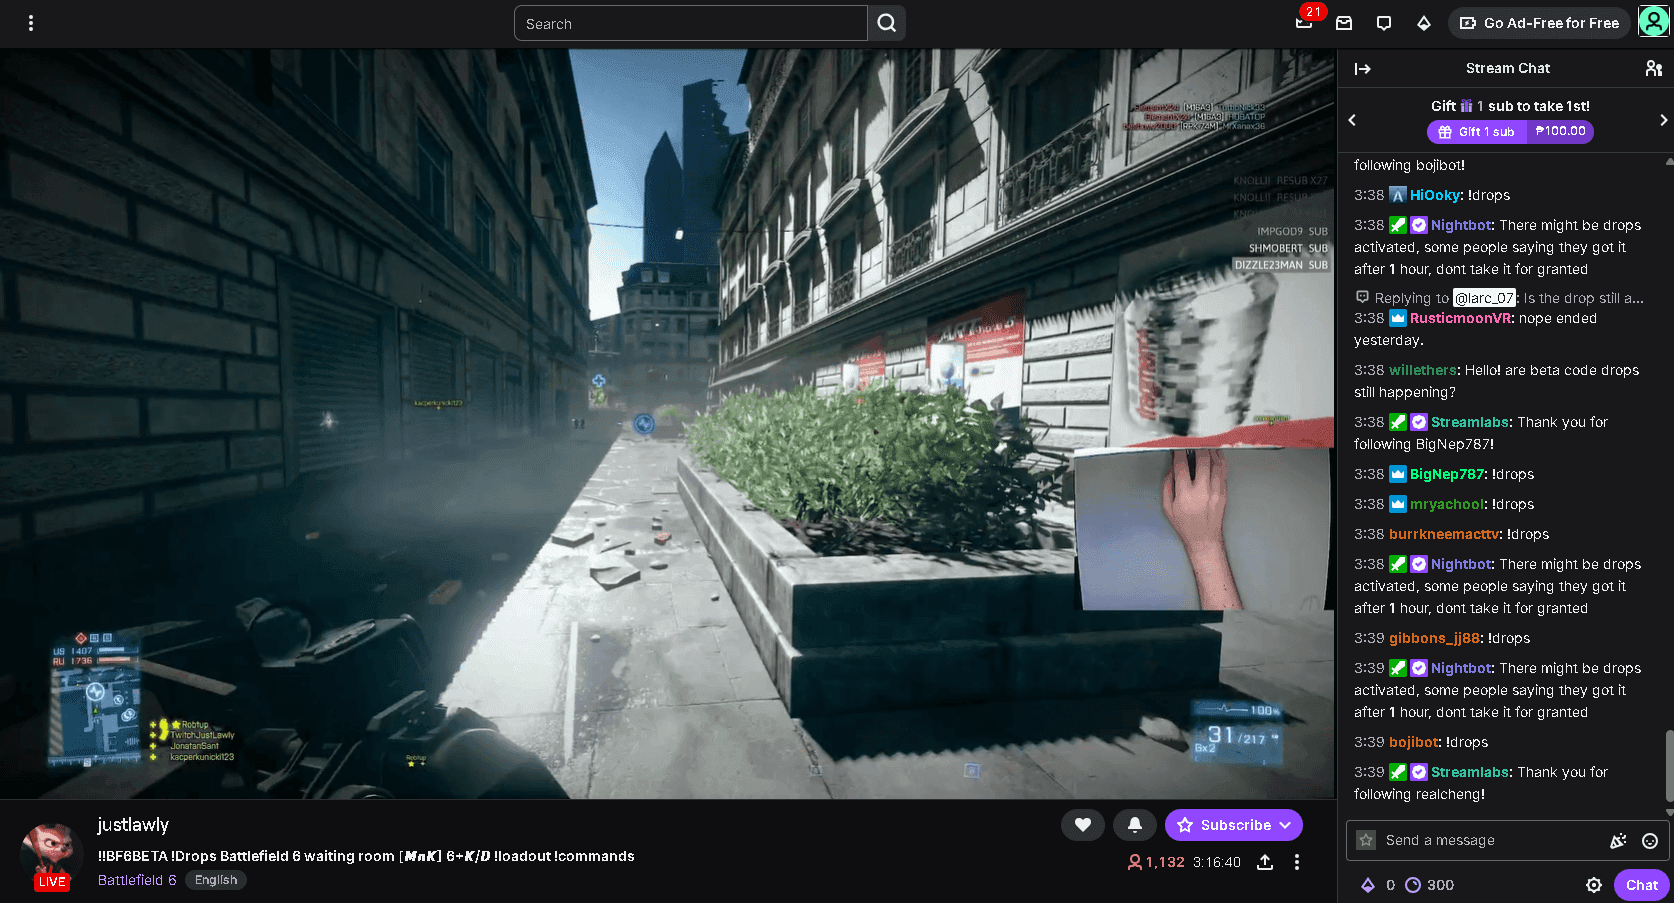Image resolution: width=1674 pixels, height=903 pixels.
Task: Open the chat community users list
Action: 1653,69
